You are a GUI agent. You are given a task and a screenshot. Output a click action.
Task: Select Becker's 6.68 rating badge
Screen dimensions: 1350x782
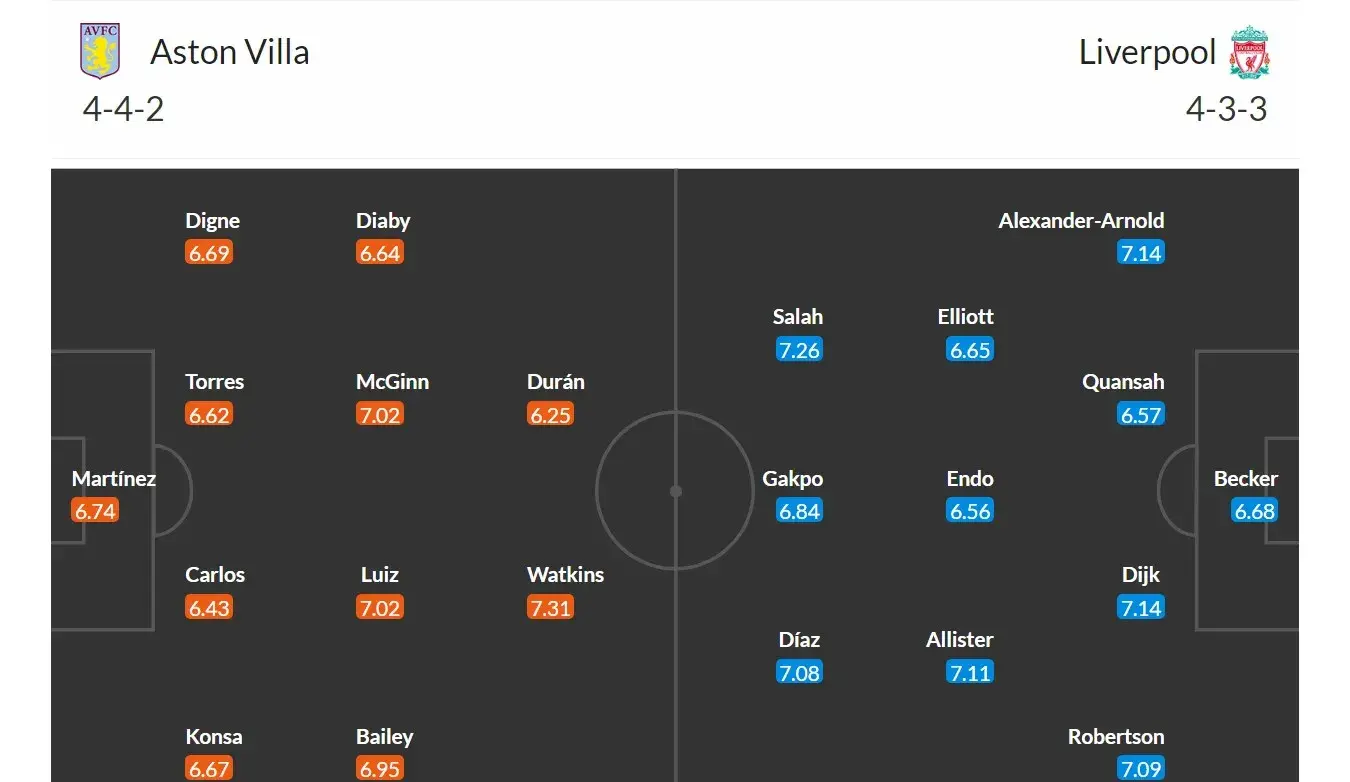click(x=1255, y=511)
